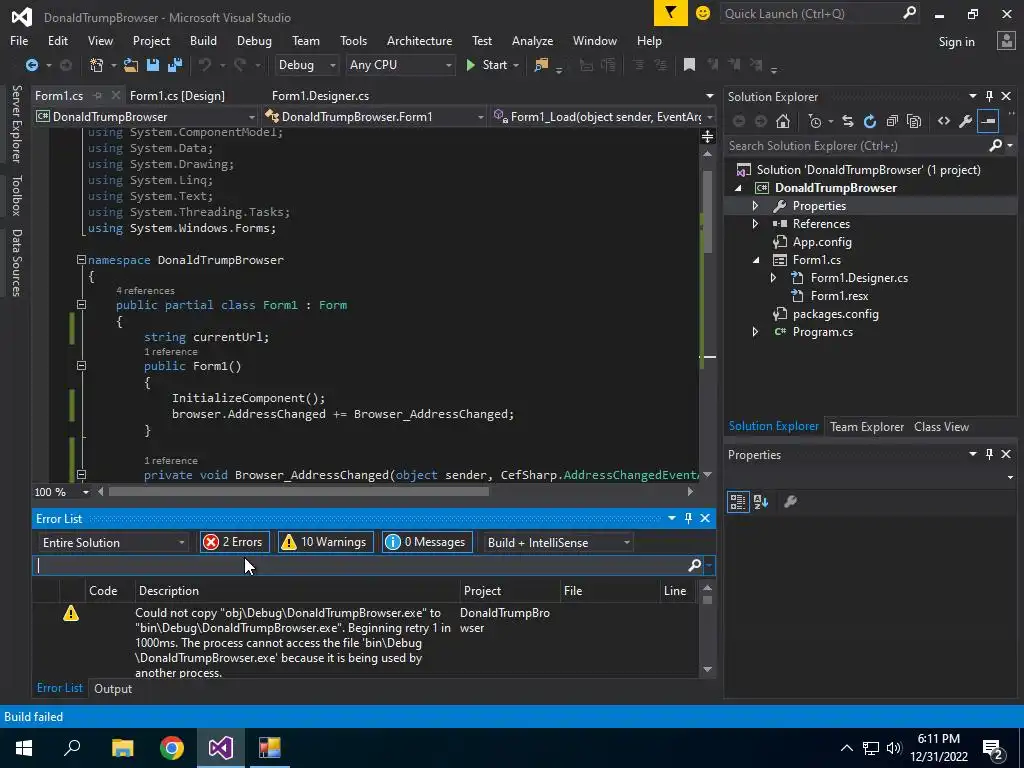
Task: Open the Build menu
Action: tap(203, 40)
